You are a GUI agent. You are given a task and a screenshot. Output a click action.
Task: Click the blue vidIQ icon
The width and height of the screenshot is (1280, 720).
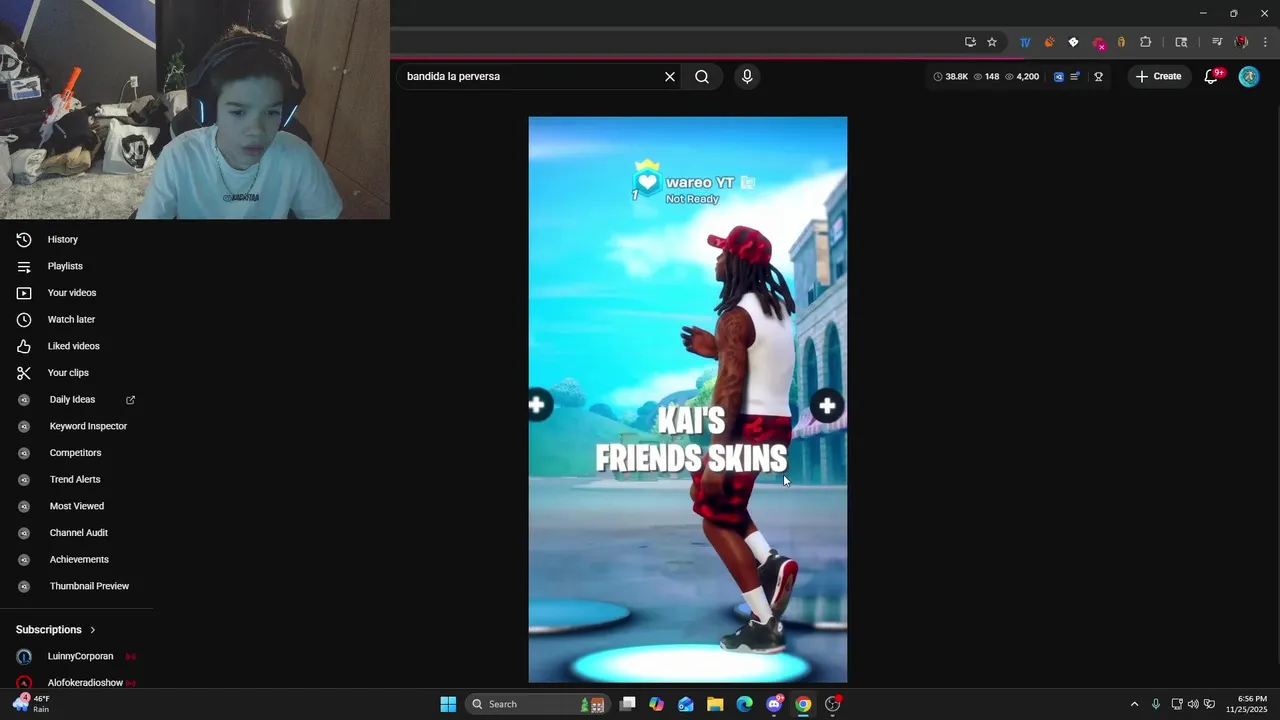tap(1059, 77)
